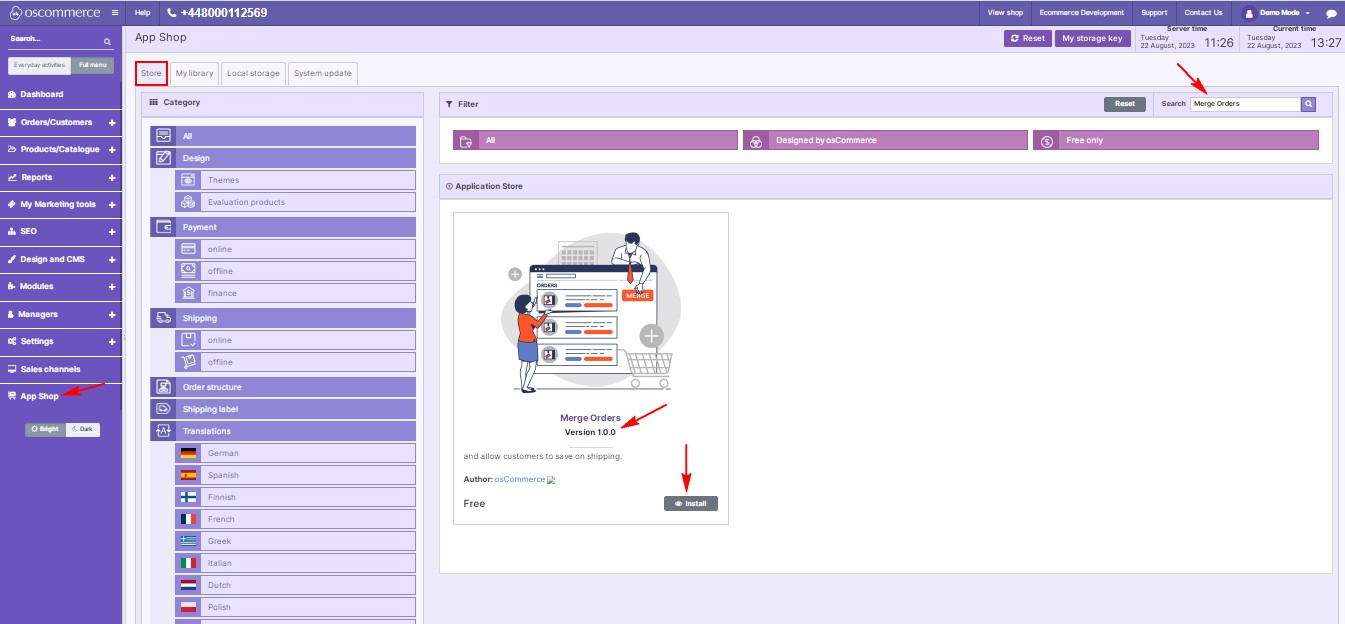Switch to the Store tab
The height and width of the screenshot is (624, 1345).
click(x=151, y=73)
